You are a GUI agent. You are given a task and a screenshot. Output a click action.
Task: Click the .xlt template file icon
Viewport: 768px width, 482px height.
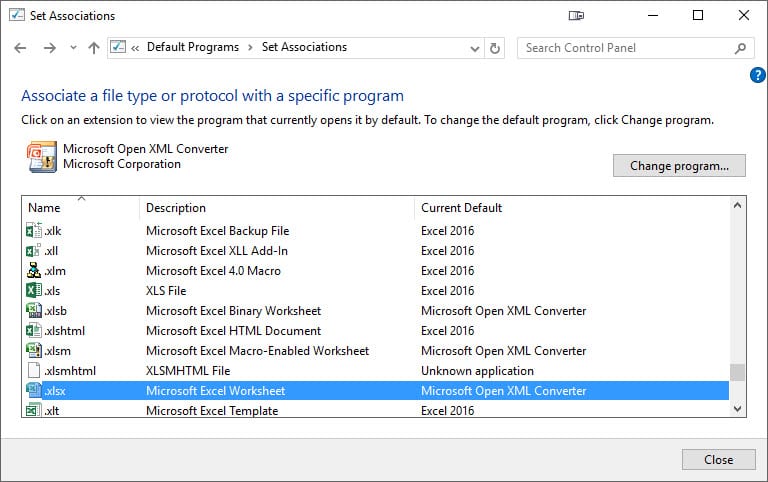pos(34,410)
